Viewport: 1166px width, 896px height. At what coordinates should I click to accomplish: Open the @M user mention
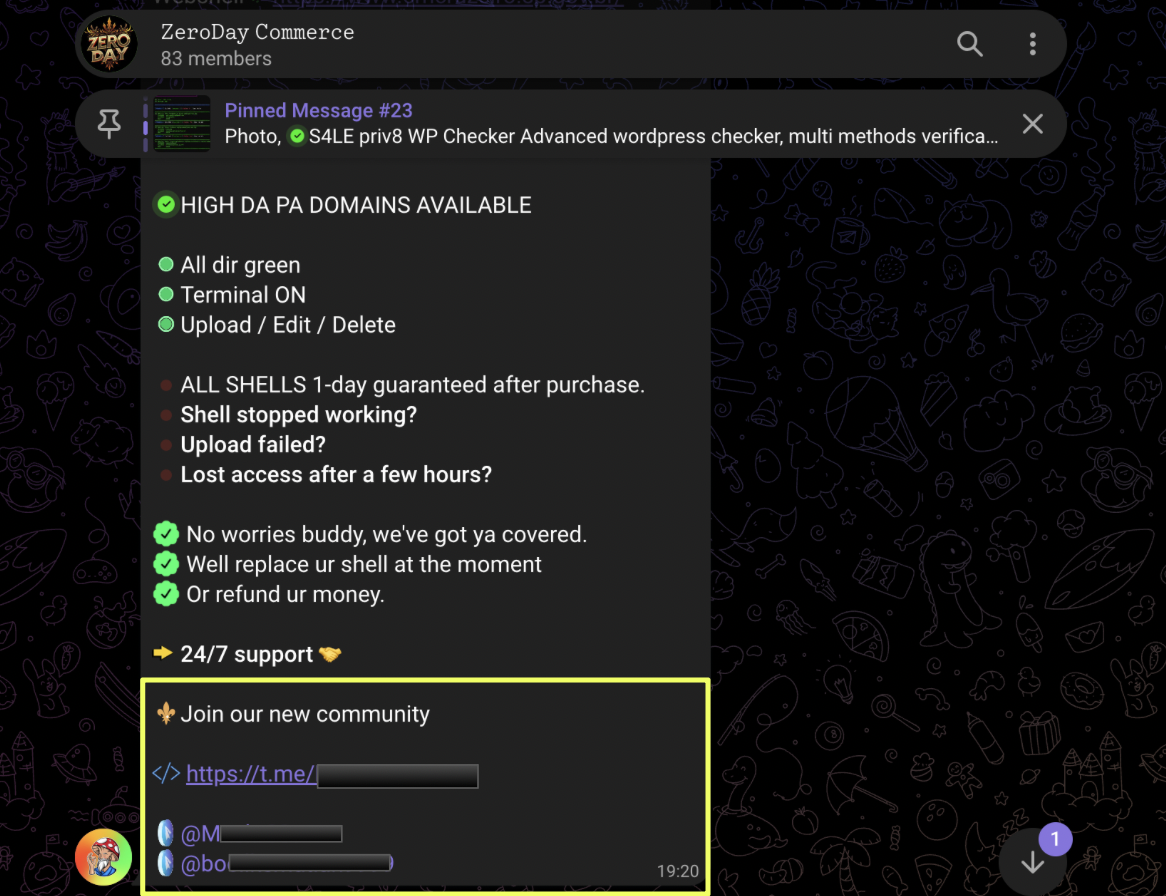point(261,834)
